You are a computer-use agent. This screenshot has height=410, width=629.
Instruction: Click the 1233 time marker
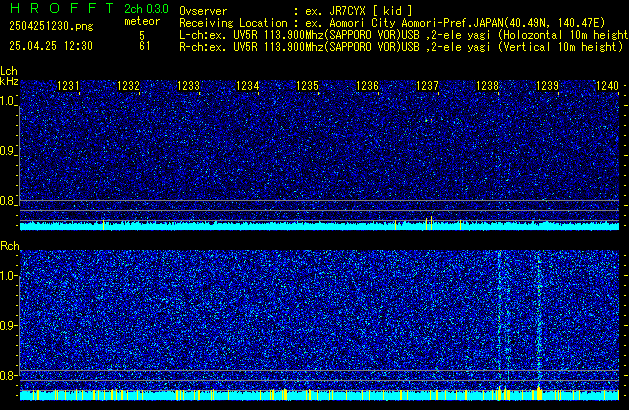[x=188, y=86]
